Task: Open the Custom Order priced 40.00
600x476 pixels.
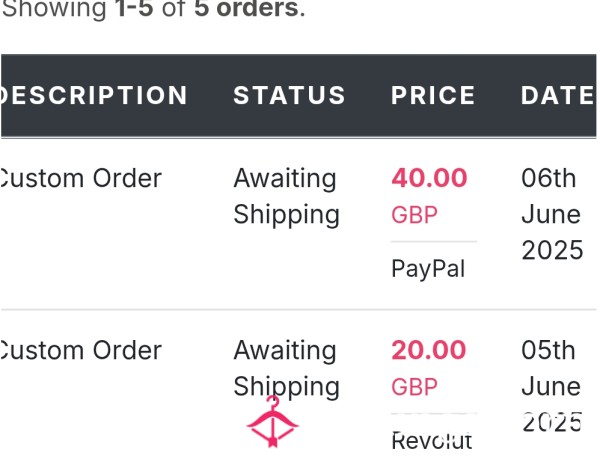Action: (81, 178)
